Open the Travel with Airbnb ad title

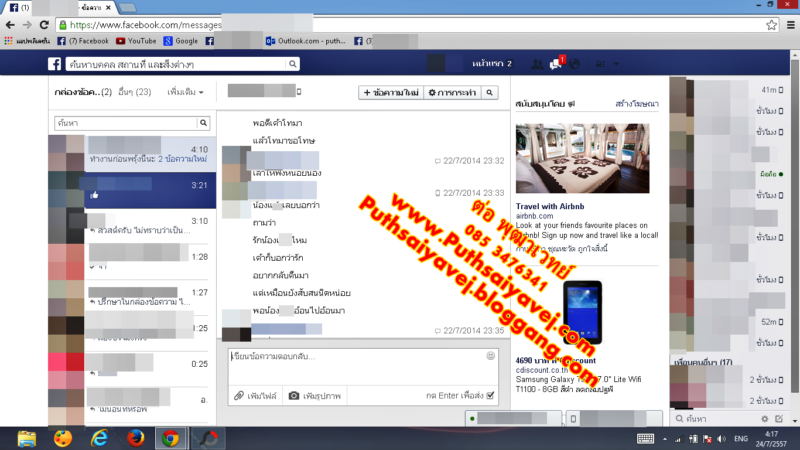tap(549, 206)
